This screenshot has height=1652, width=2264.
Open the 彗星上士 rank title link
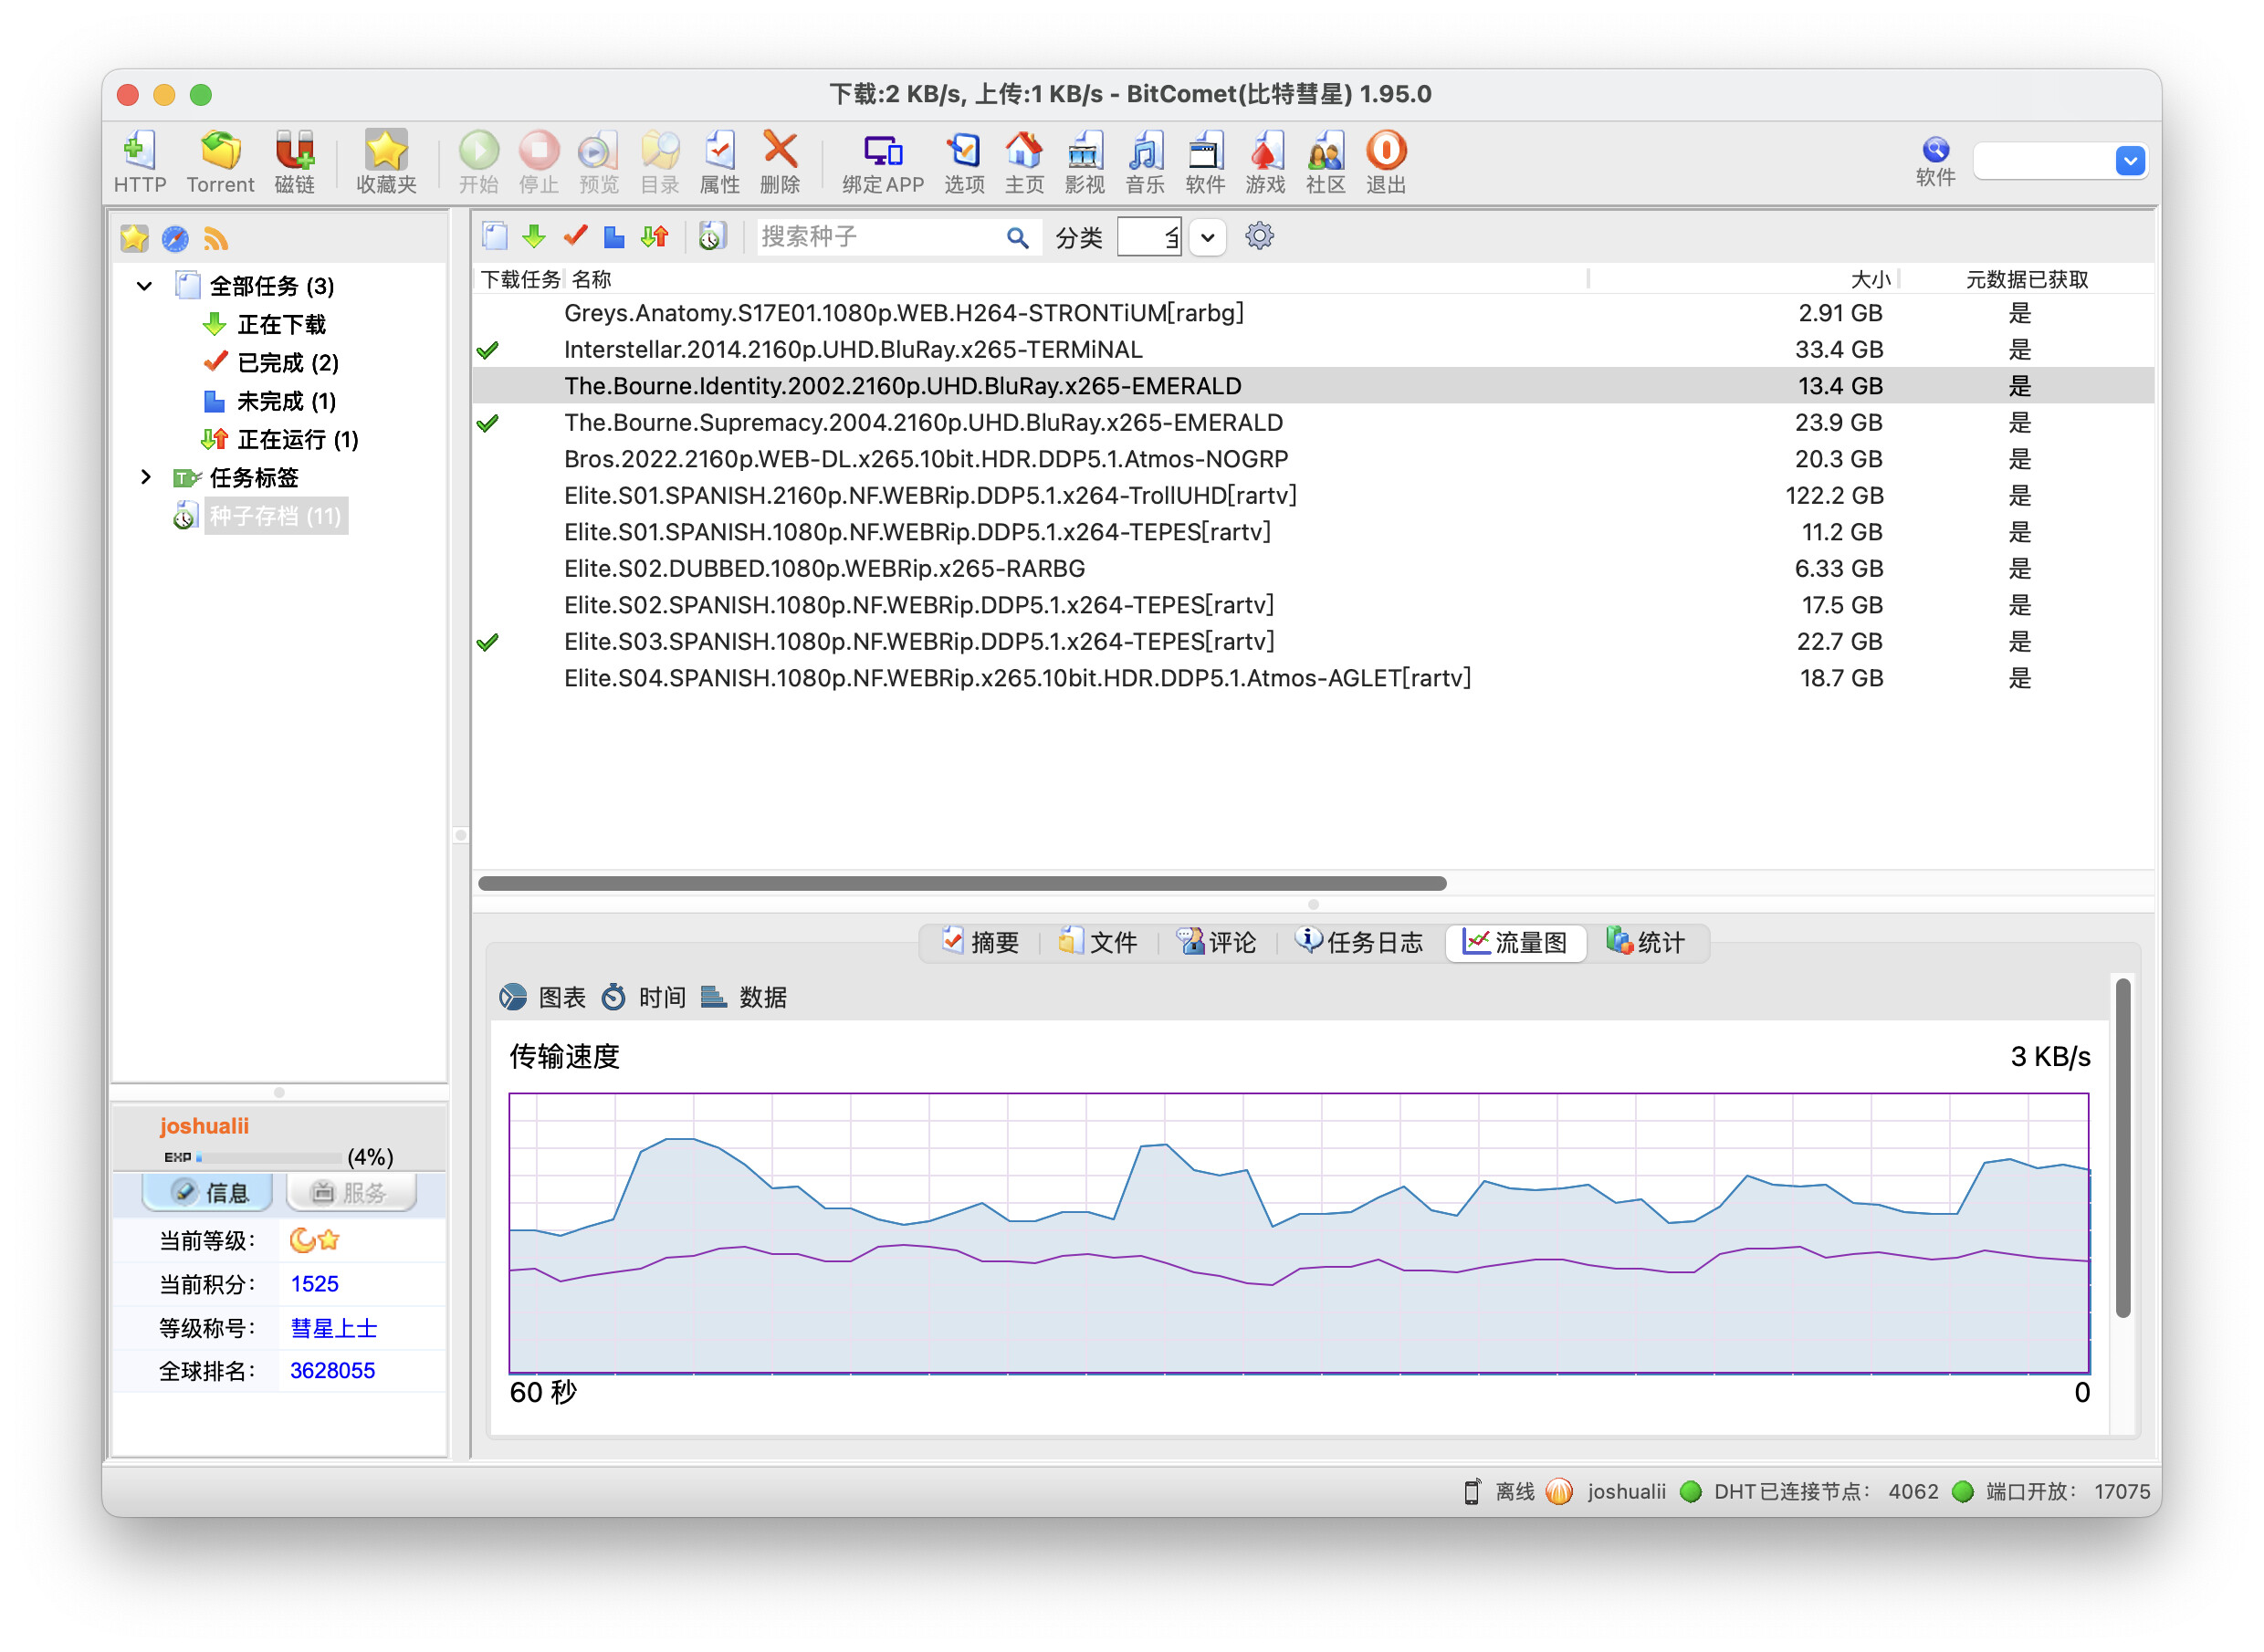click(334, 1328)
